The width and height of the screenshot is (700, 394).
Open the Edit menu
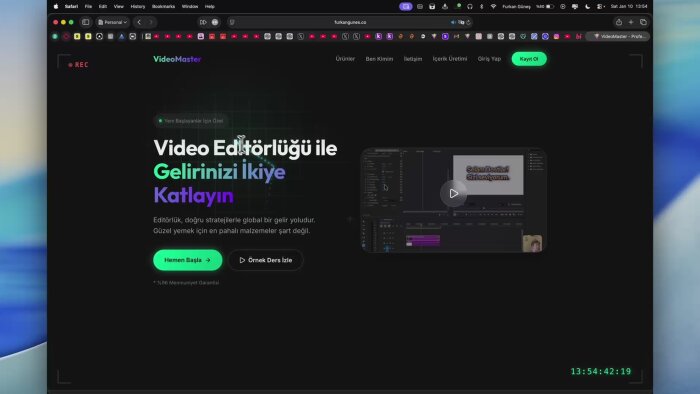point(103,6)
